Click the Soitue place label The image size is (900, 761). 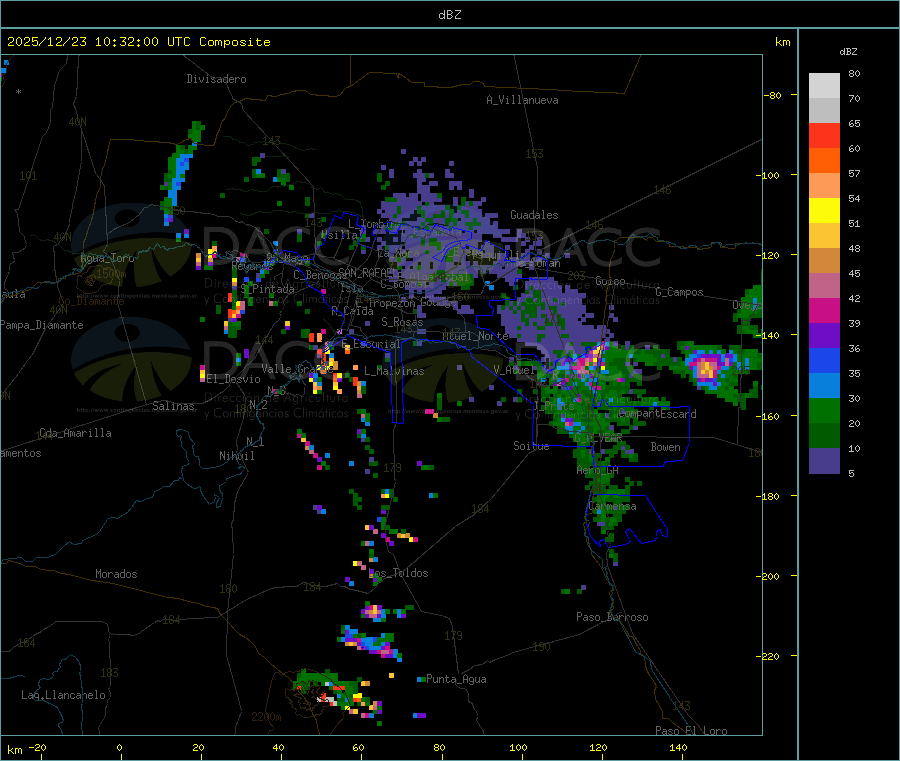point(531,446)
